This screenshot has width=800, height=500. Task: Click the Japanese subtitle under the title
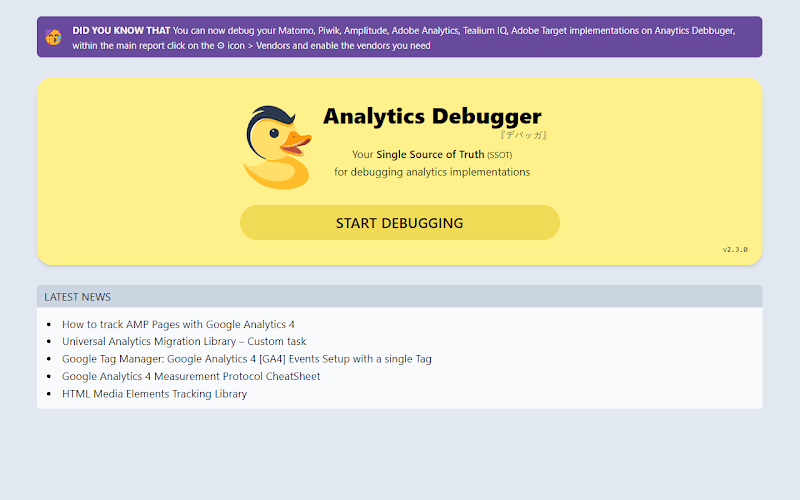click(523, 135)
